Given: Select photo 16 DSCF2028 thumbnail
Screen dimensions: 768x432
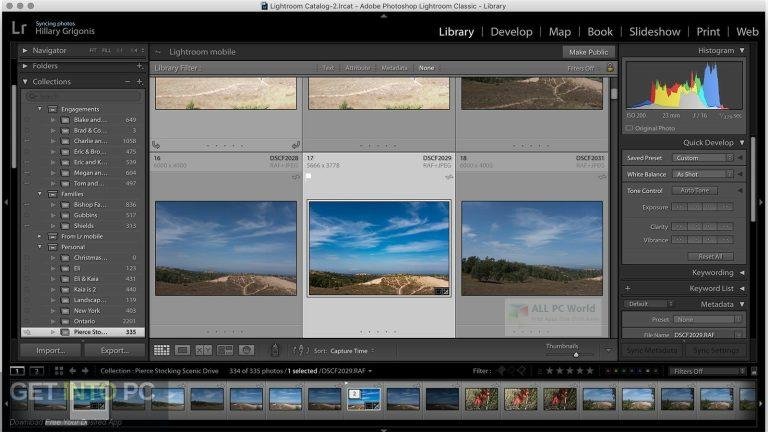Looking at the screenshot, I should point(226,248).
